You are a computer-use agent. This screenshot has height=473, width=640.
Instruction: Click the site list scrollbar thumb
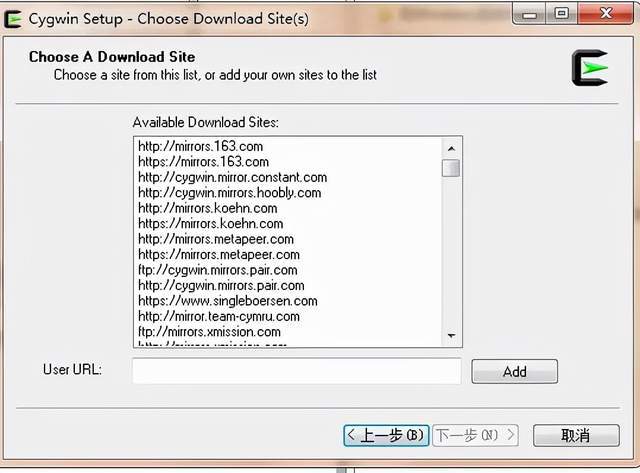(x=451, y=168)
